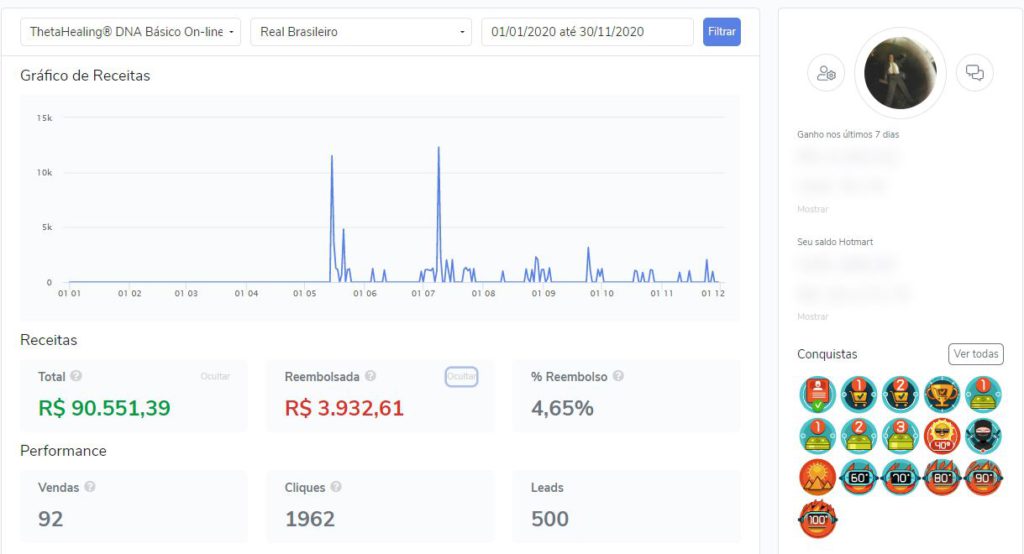This screenshot has width=1024, height=554.
Task: Click the 100° flaming achievement badge
Action: tap(818, 519)
